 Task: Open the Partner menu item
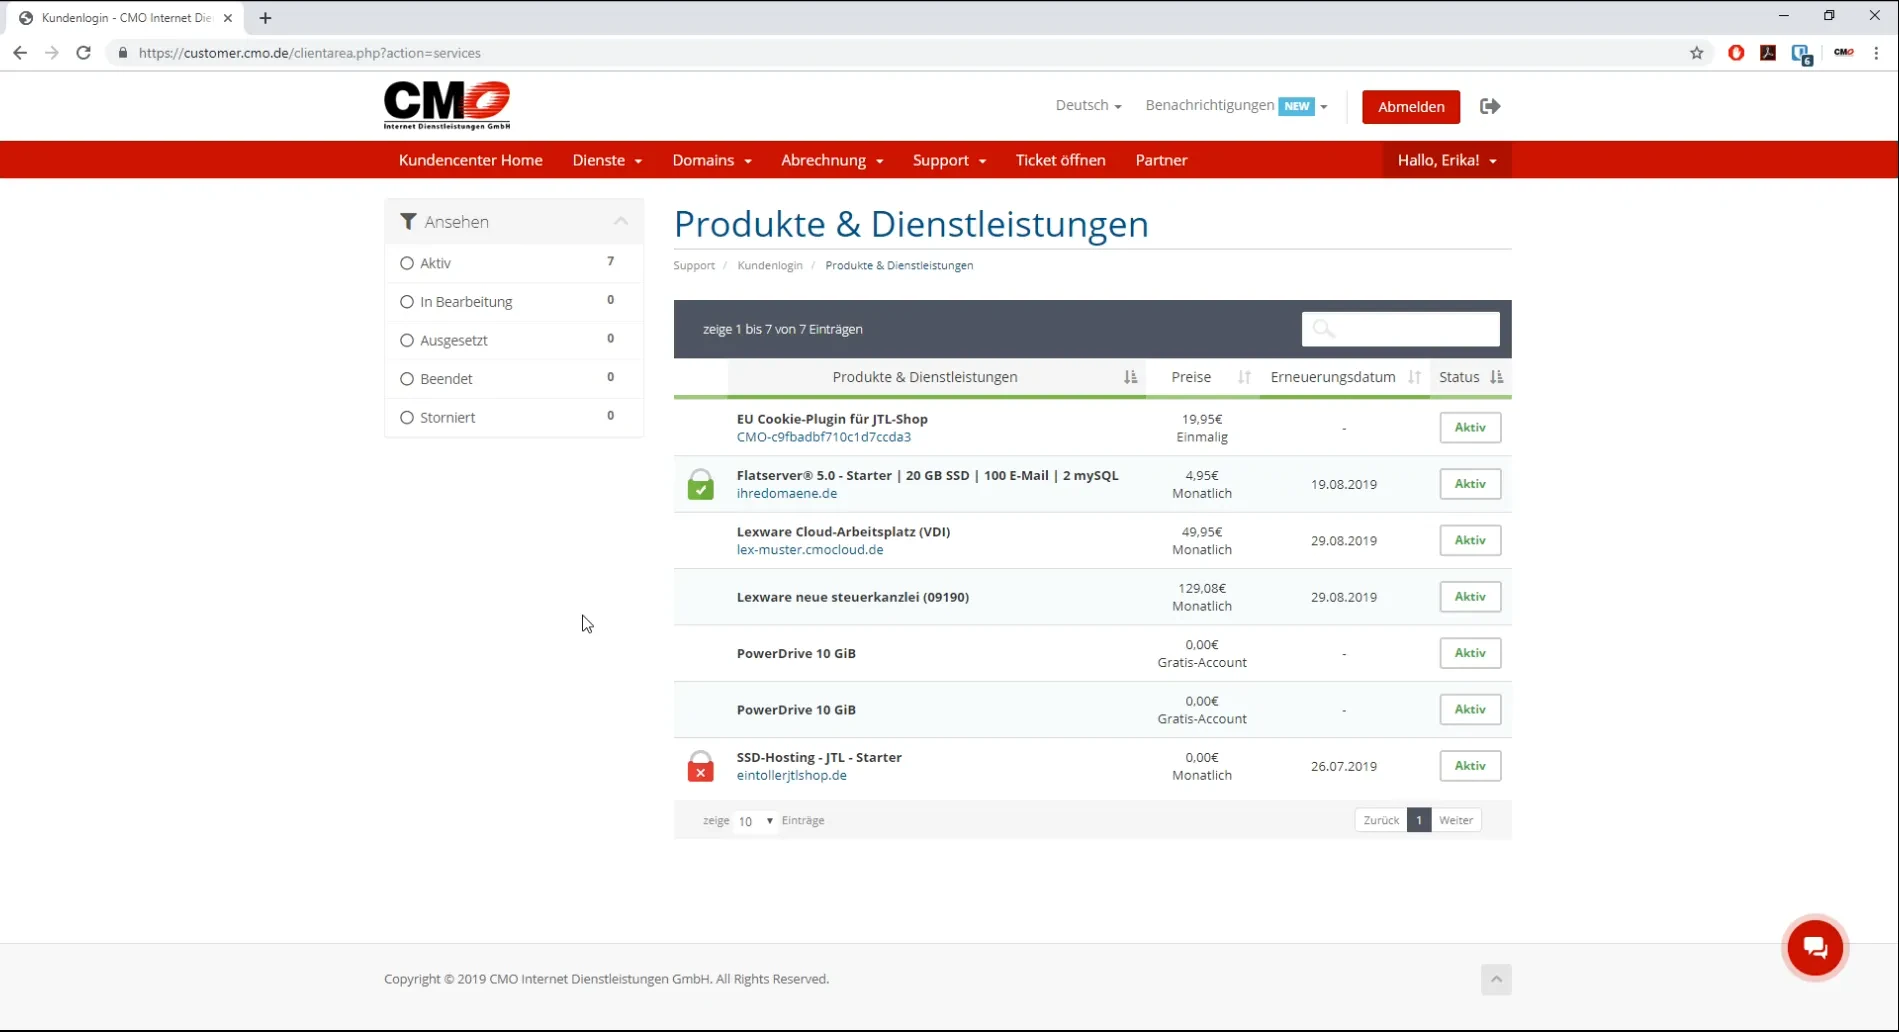click(x=1161, y=160)
